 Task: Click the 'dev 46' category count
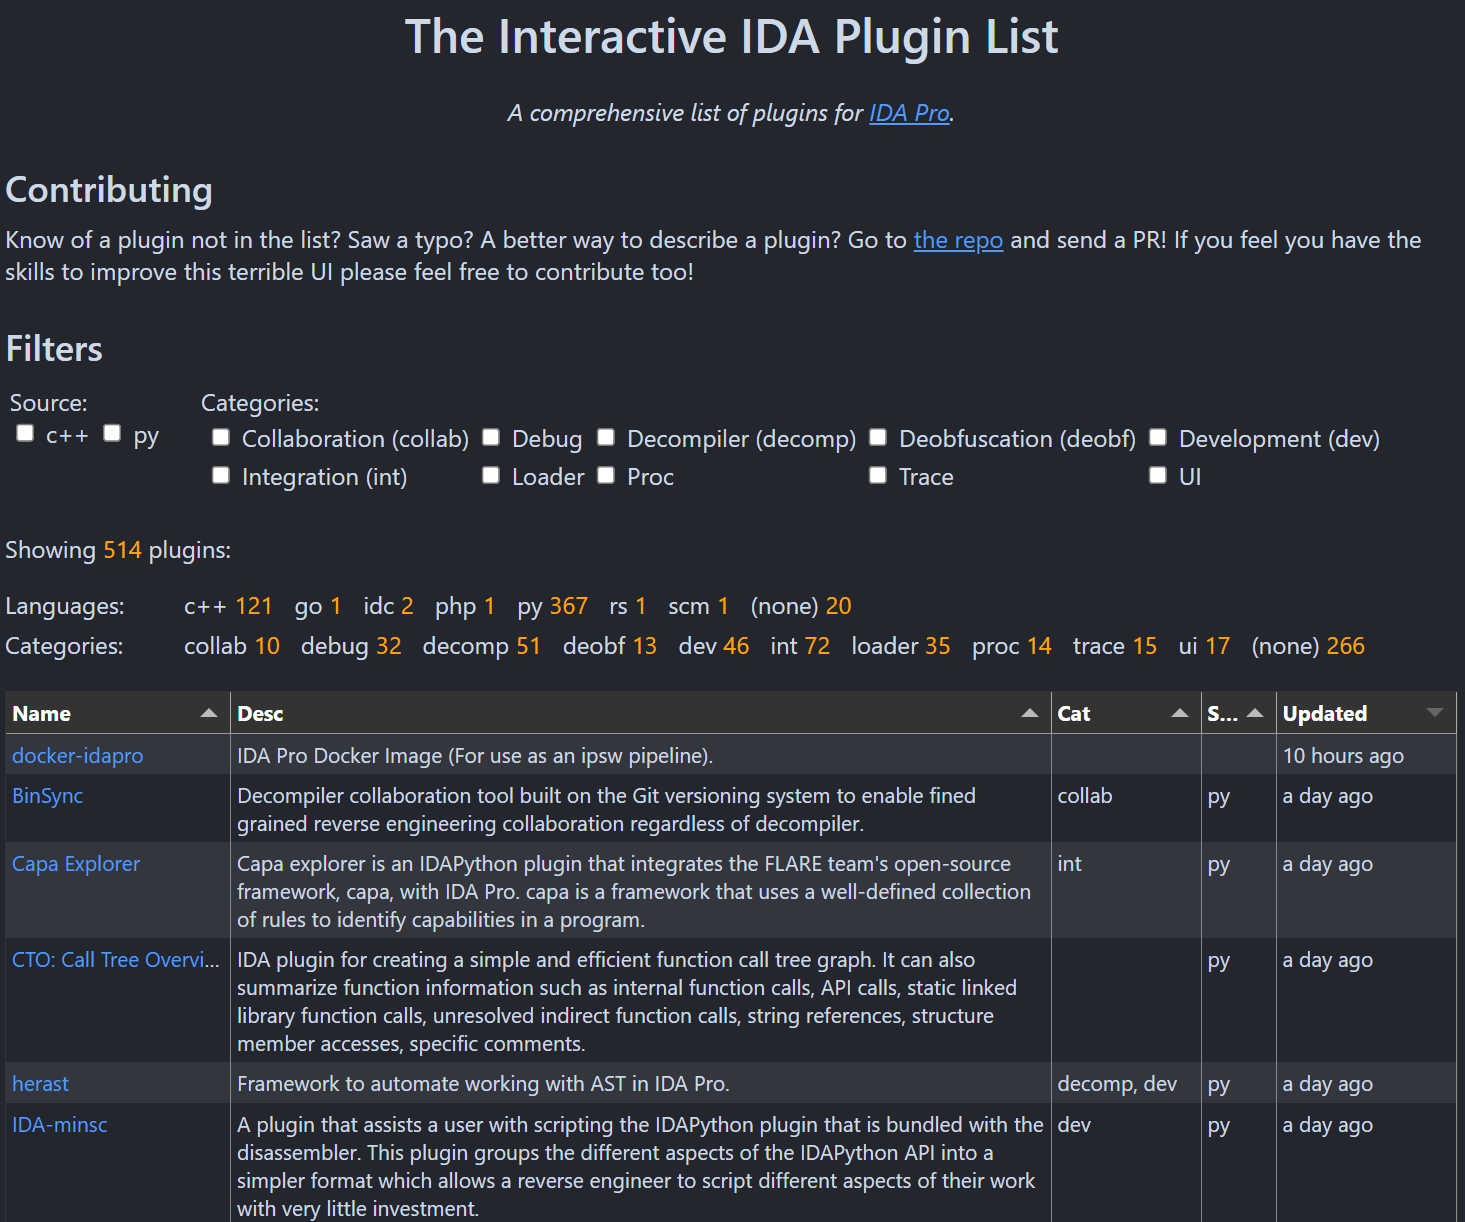pos(714,646)
